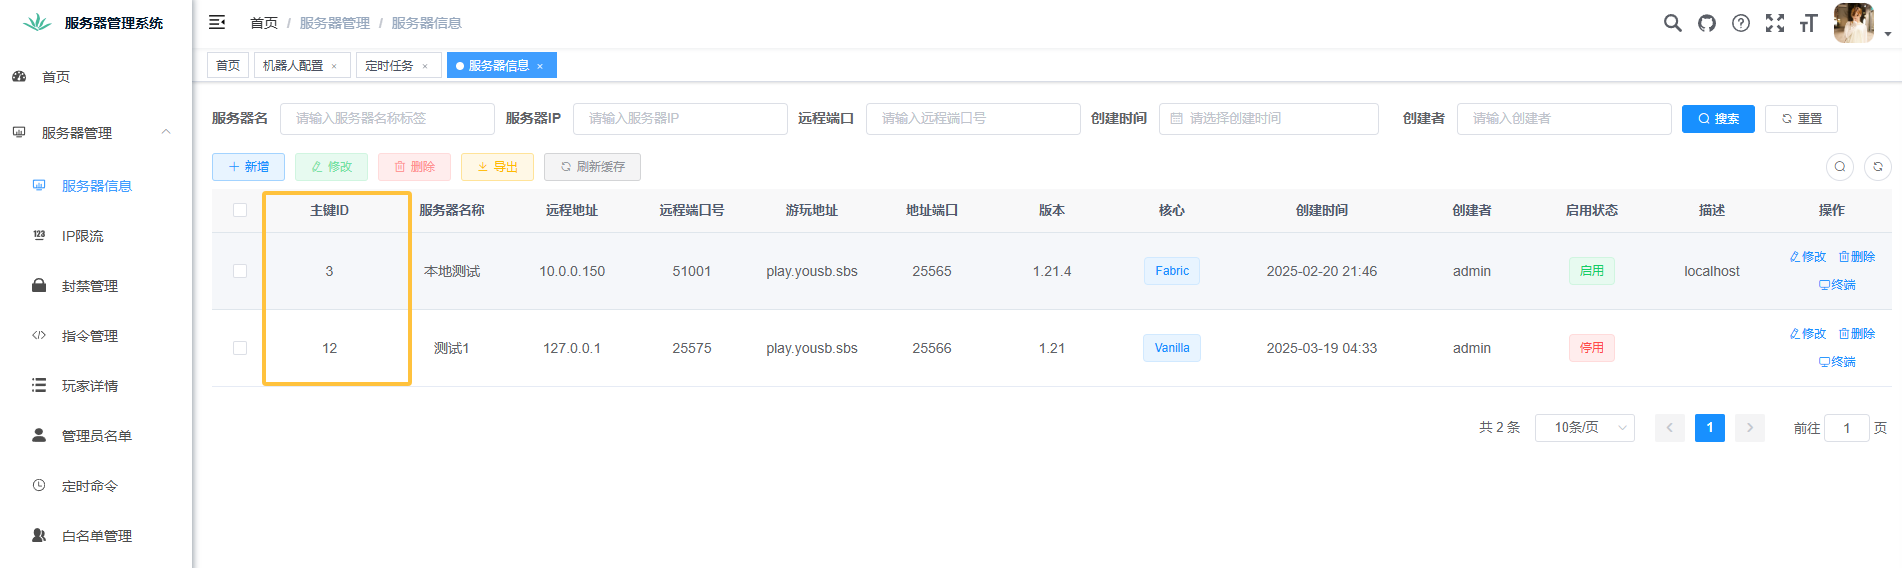
Task: Click 首页 in the breadcrumb
Action: click(x=264, y=23)
